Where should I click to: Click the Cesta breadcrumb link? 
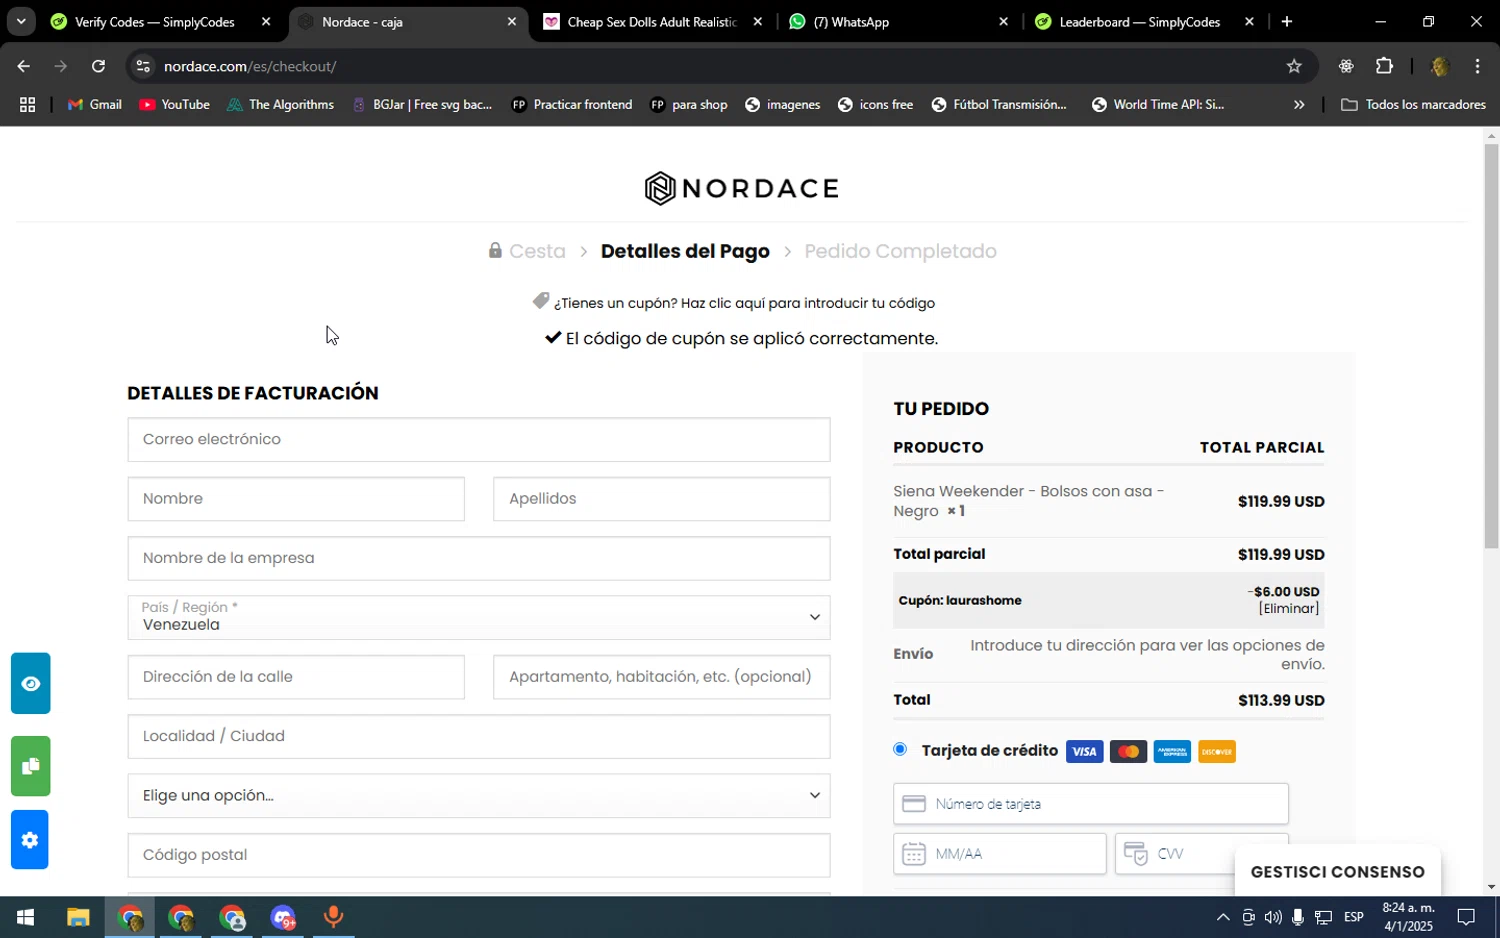537,251
